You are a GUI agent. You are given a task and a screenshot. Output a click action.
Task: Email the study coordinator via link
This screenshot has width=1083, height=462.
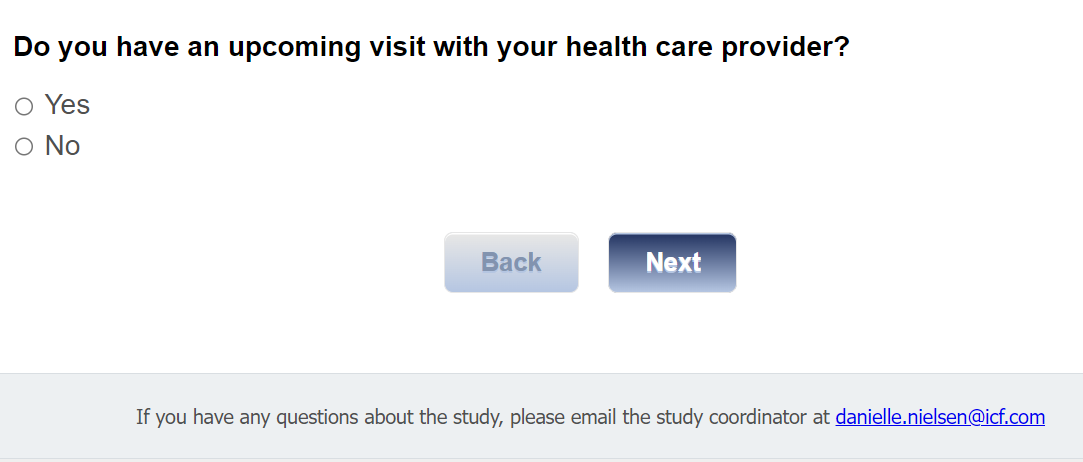[940, 417]
